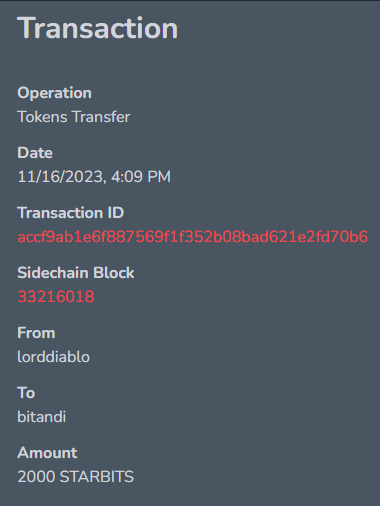Click the recipient name bitandi
Image resolution: width=380 pixels, height=506 pixels.
[42, 417]
